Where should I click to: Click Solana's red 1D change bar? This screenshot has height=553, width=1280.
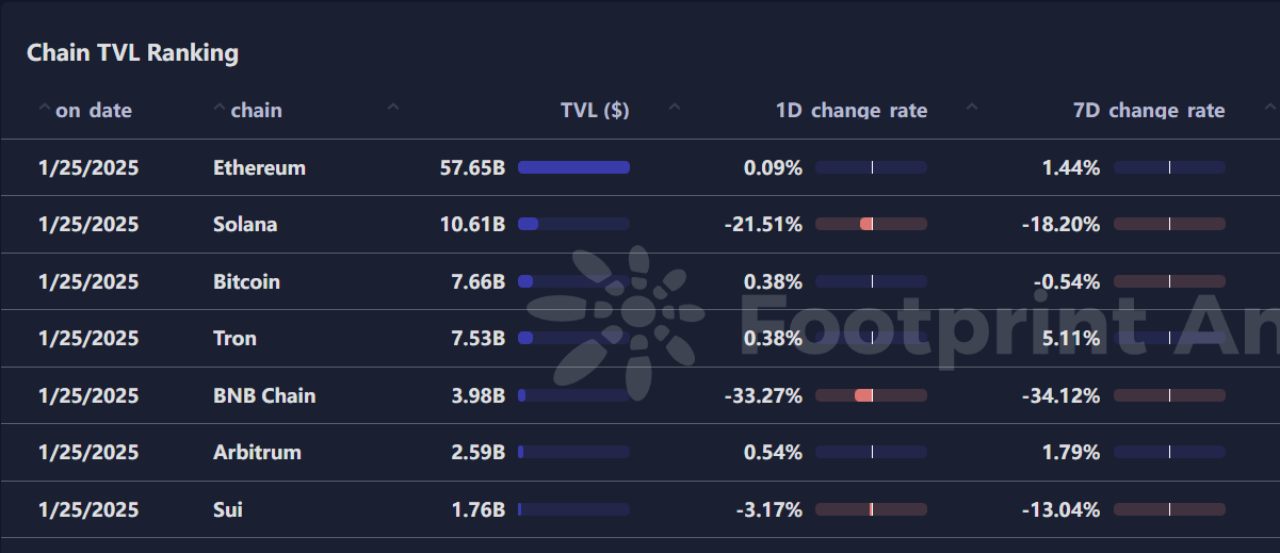866,224
